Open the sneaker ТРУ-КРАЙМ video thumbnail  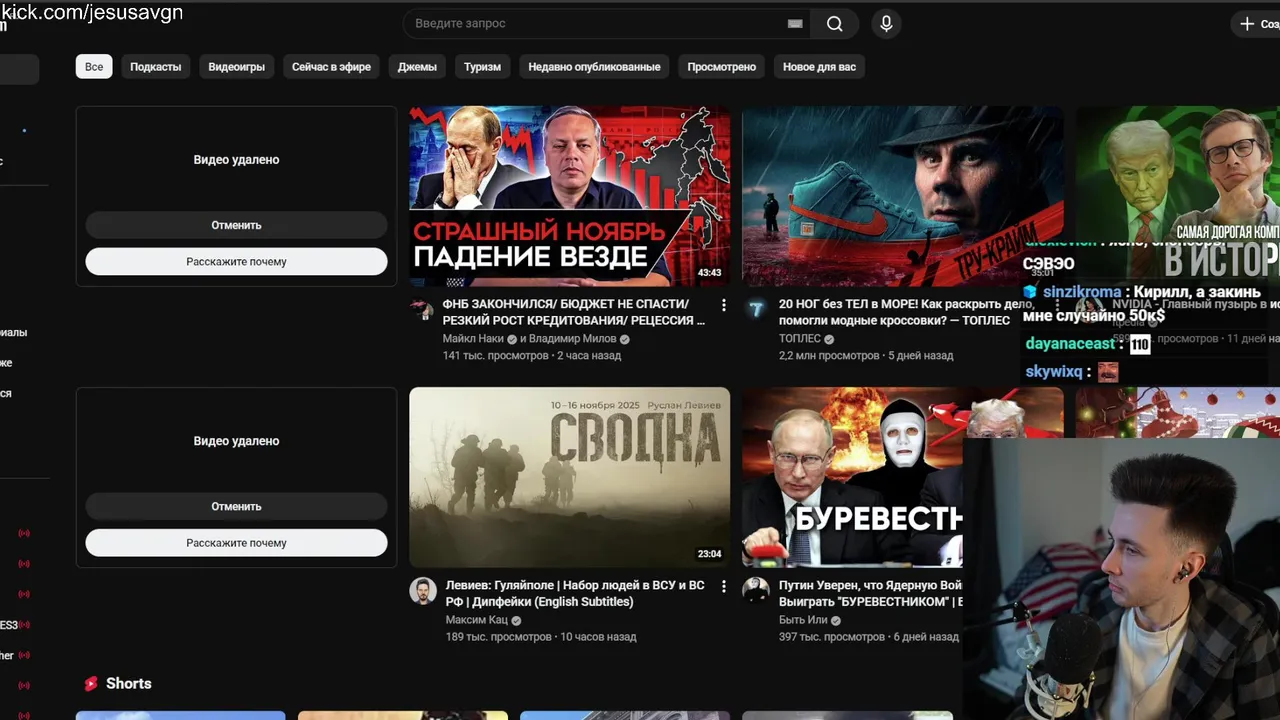pyautogui.click(x=902, y=196)
